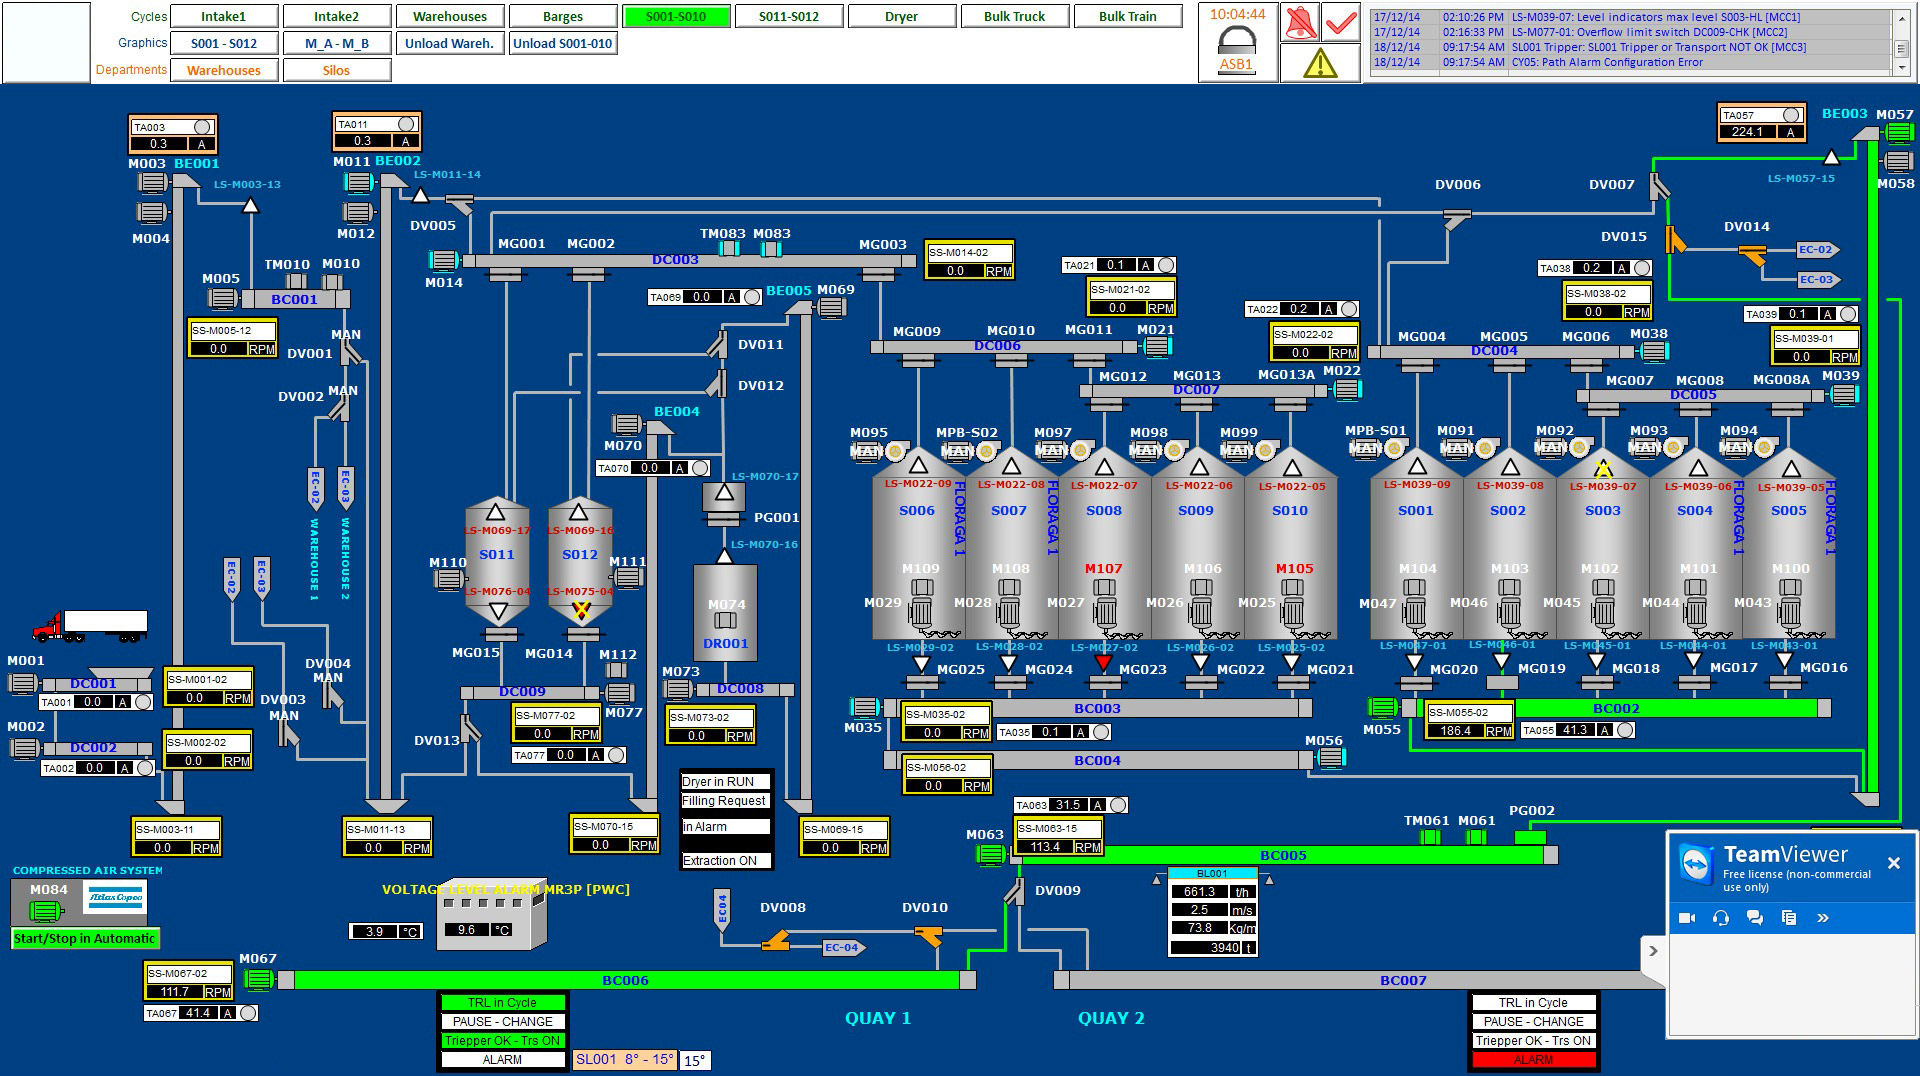
Task: Click the TeamViewer headset audio icon
Action: pyautogui.click(x=1721, y=918)
